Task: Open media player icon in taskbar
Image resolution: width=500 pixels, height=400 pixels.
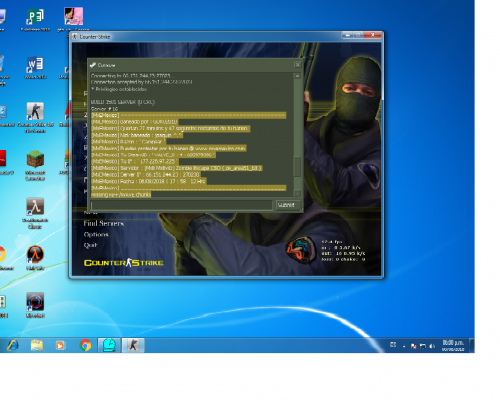Action: click(x=60, y=345)
